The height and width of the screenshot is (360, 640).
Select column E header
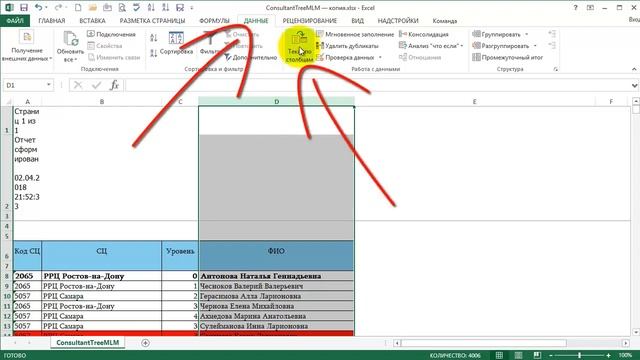pyautogui.click(x=474, y=101)
